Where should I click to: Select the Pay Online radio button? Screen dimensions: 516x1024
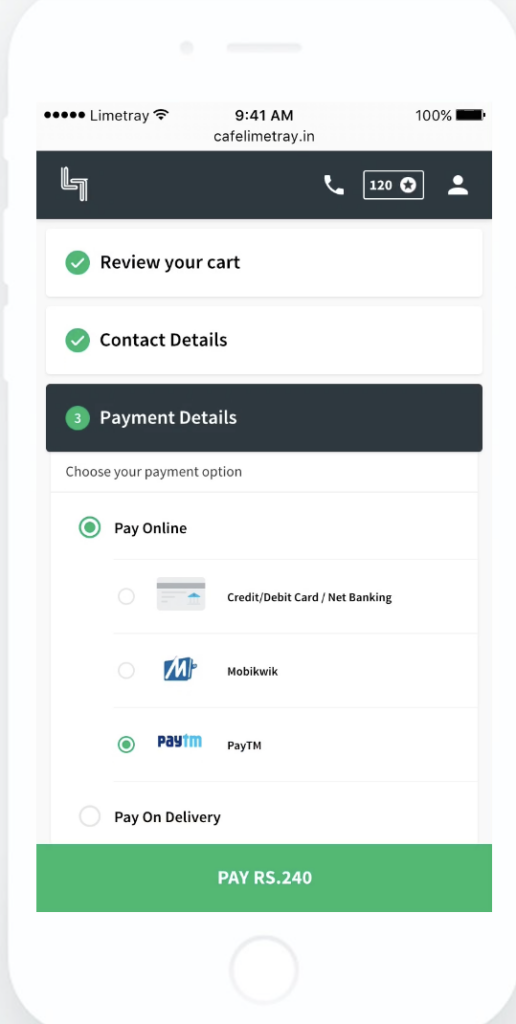89,527
